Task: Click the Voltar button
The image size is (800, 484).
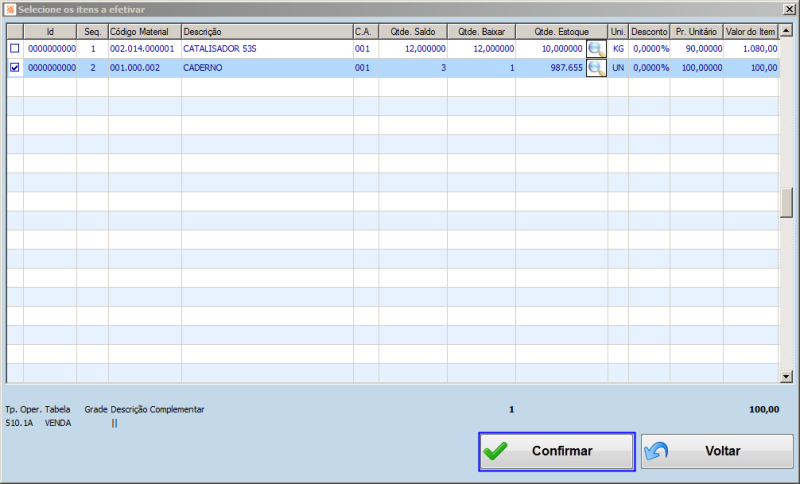Action: coord(717,451)
